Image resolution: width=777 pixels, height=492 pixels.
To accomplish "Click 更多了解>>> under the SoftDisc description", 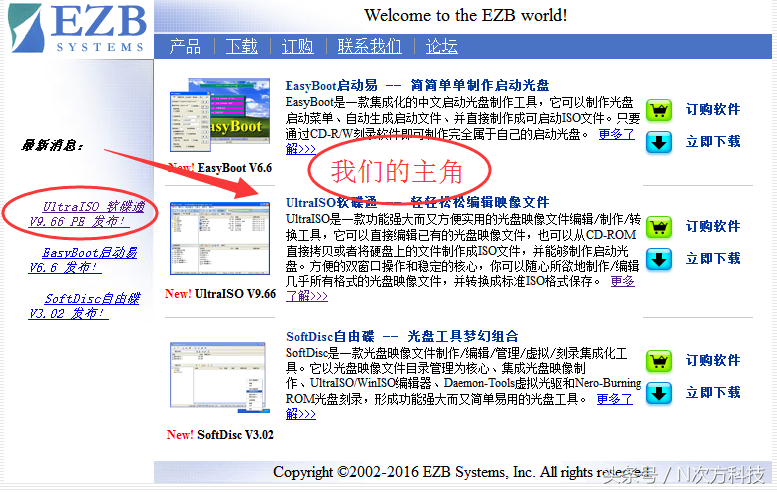I will (614, 399).
